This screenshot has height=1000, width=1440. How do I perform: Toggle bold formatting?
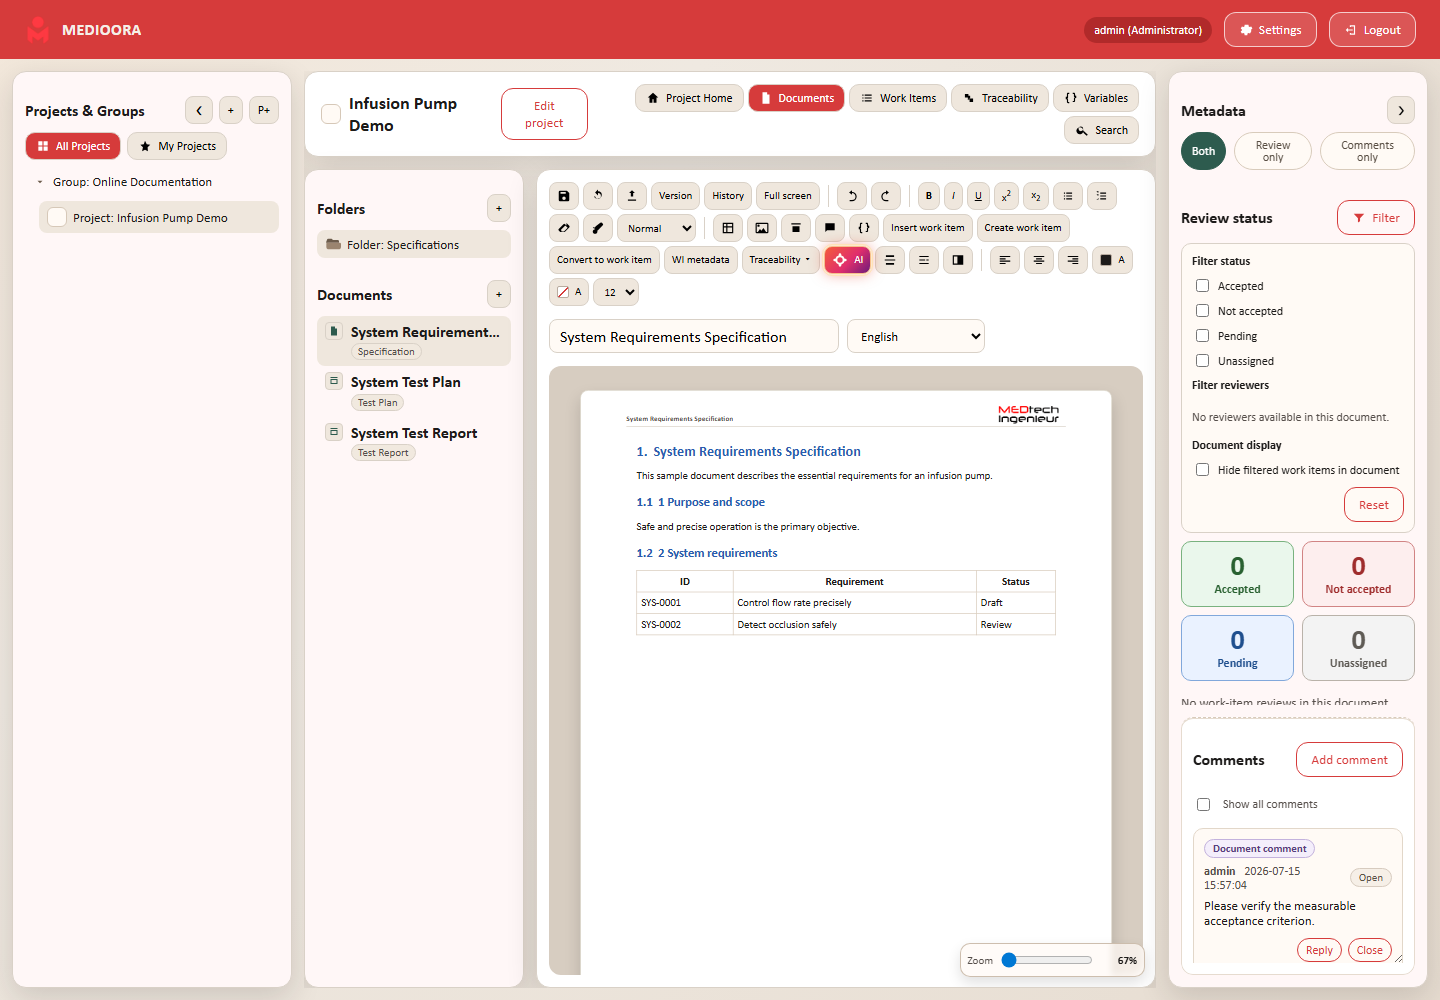tap(929, 196)
